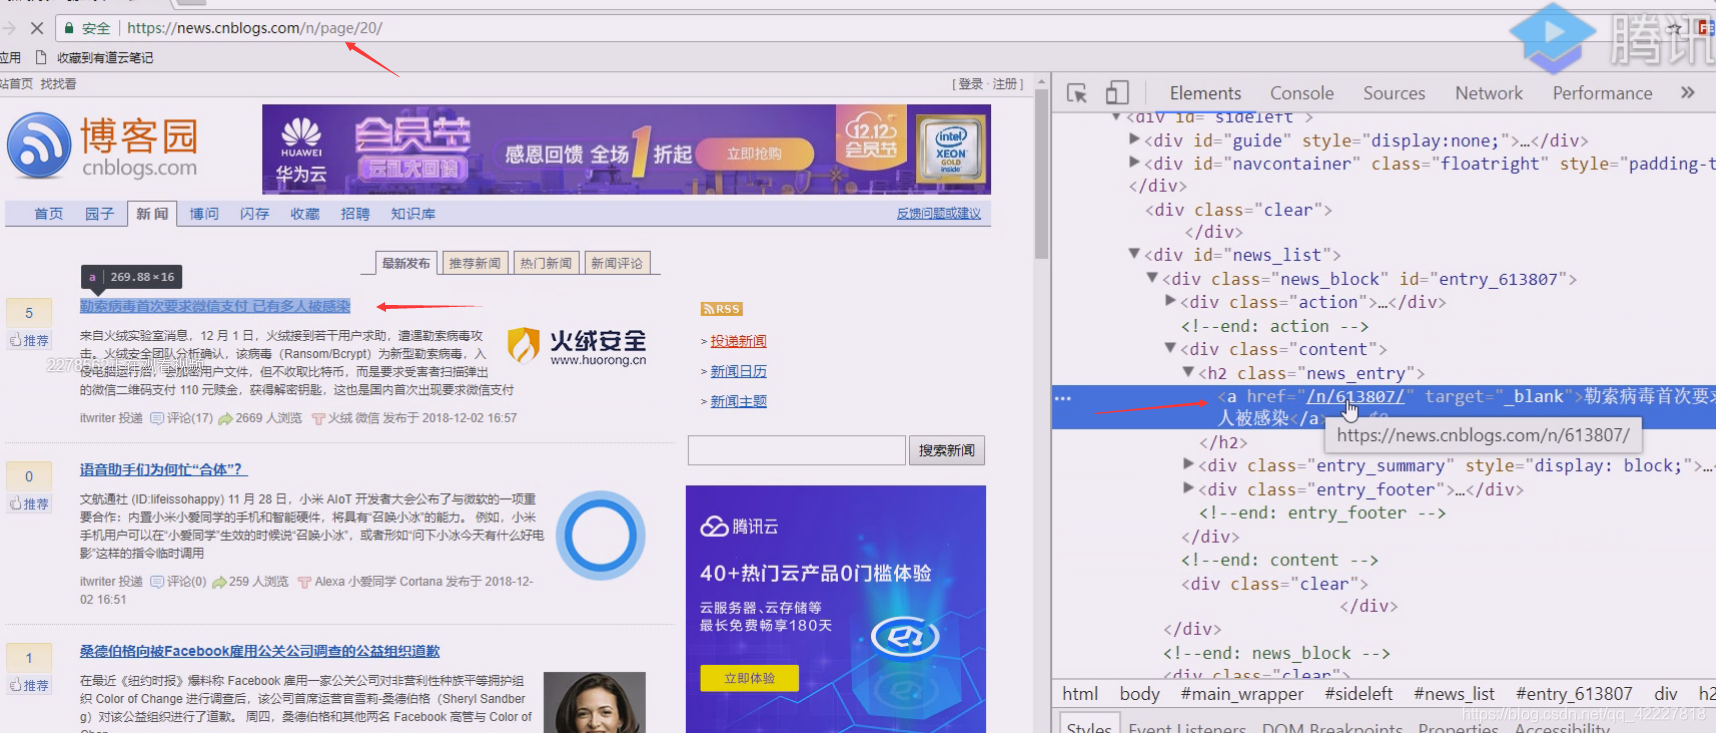This screenshot has width=1716, height=733.
Task: Open the 新闻主题 link
Action: click(738, 401)
